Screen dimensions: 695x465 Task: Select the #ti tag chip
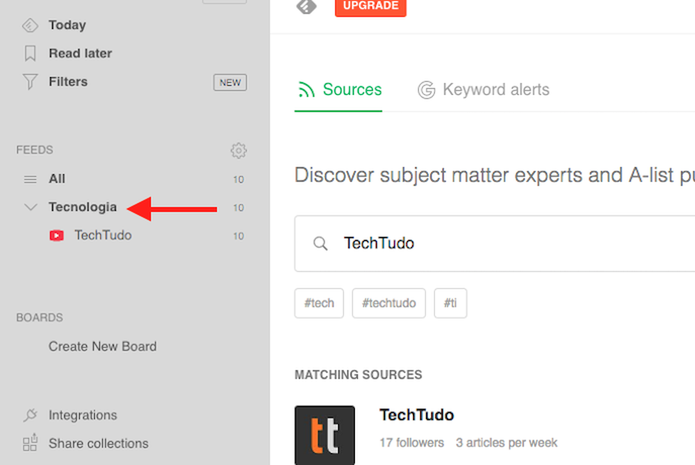[x=450, y=303]
